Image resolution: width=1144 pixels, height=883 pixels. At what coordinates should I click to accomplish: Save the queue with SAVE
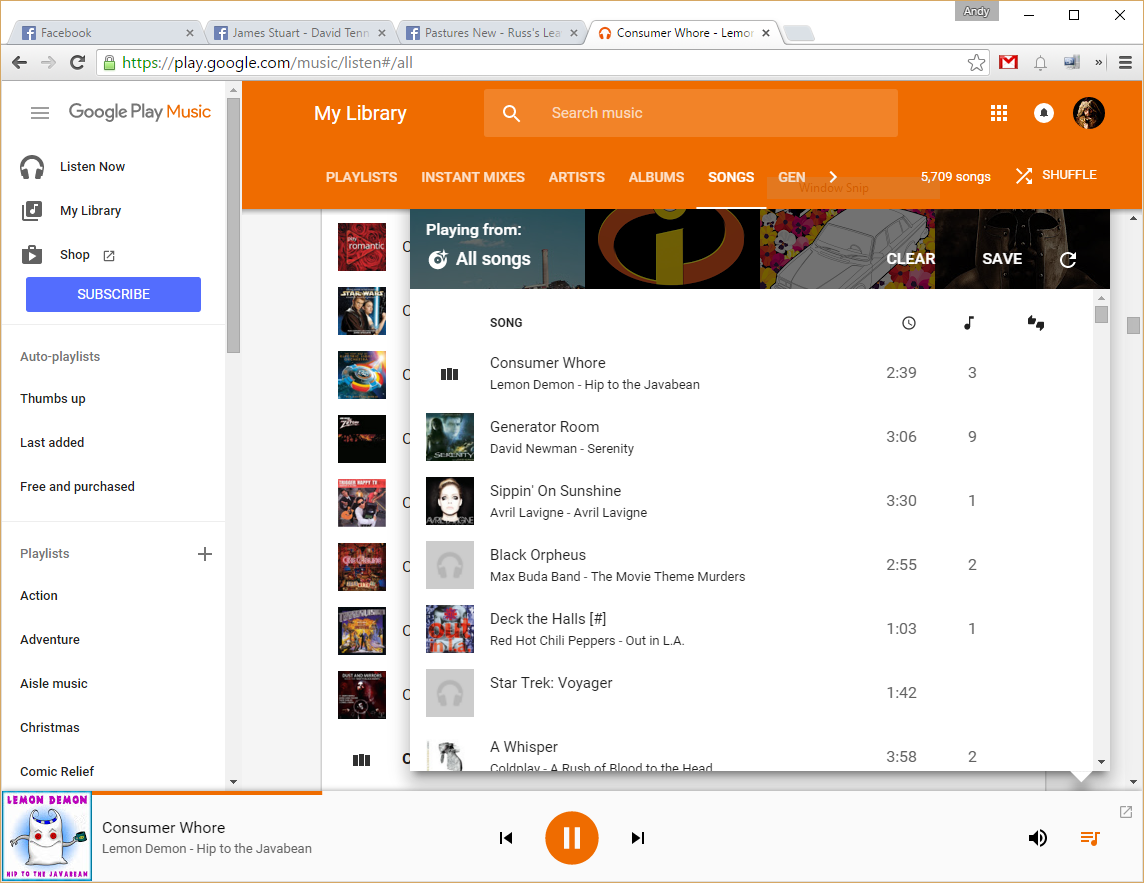tap(1002, 259)
